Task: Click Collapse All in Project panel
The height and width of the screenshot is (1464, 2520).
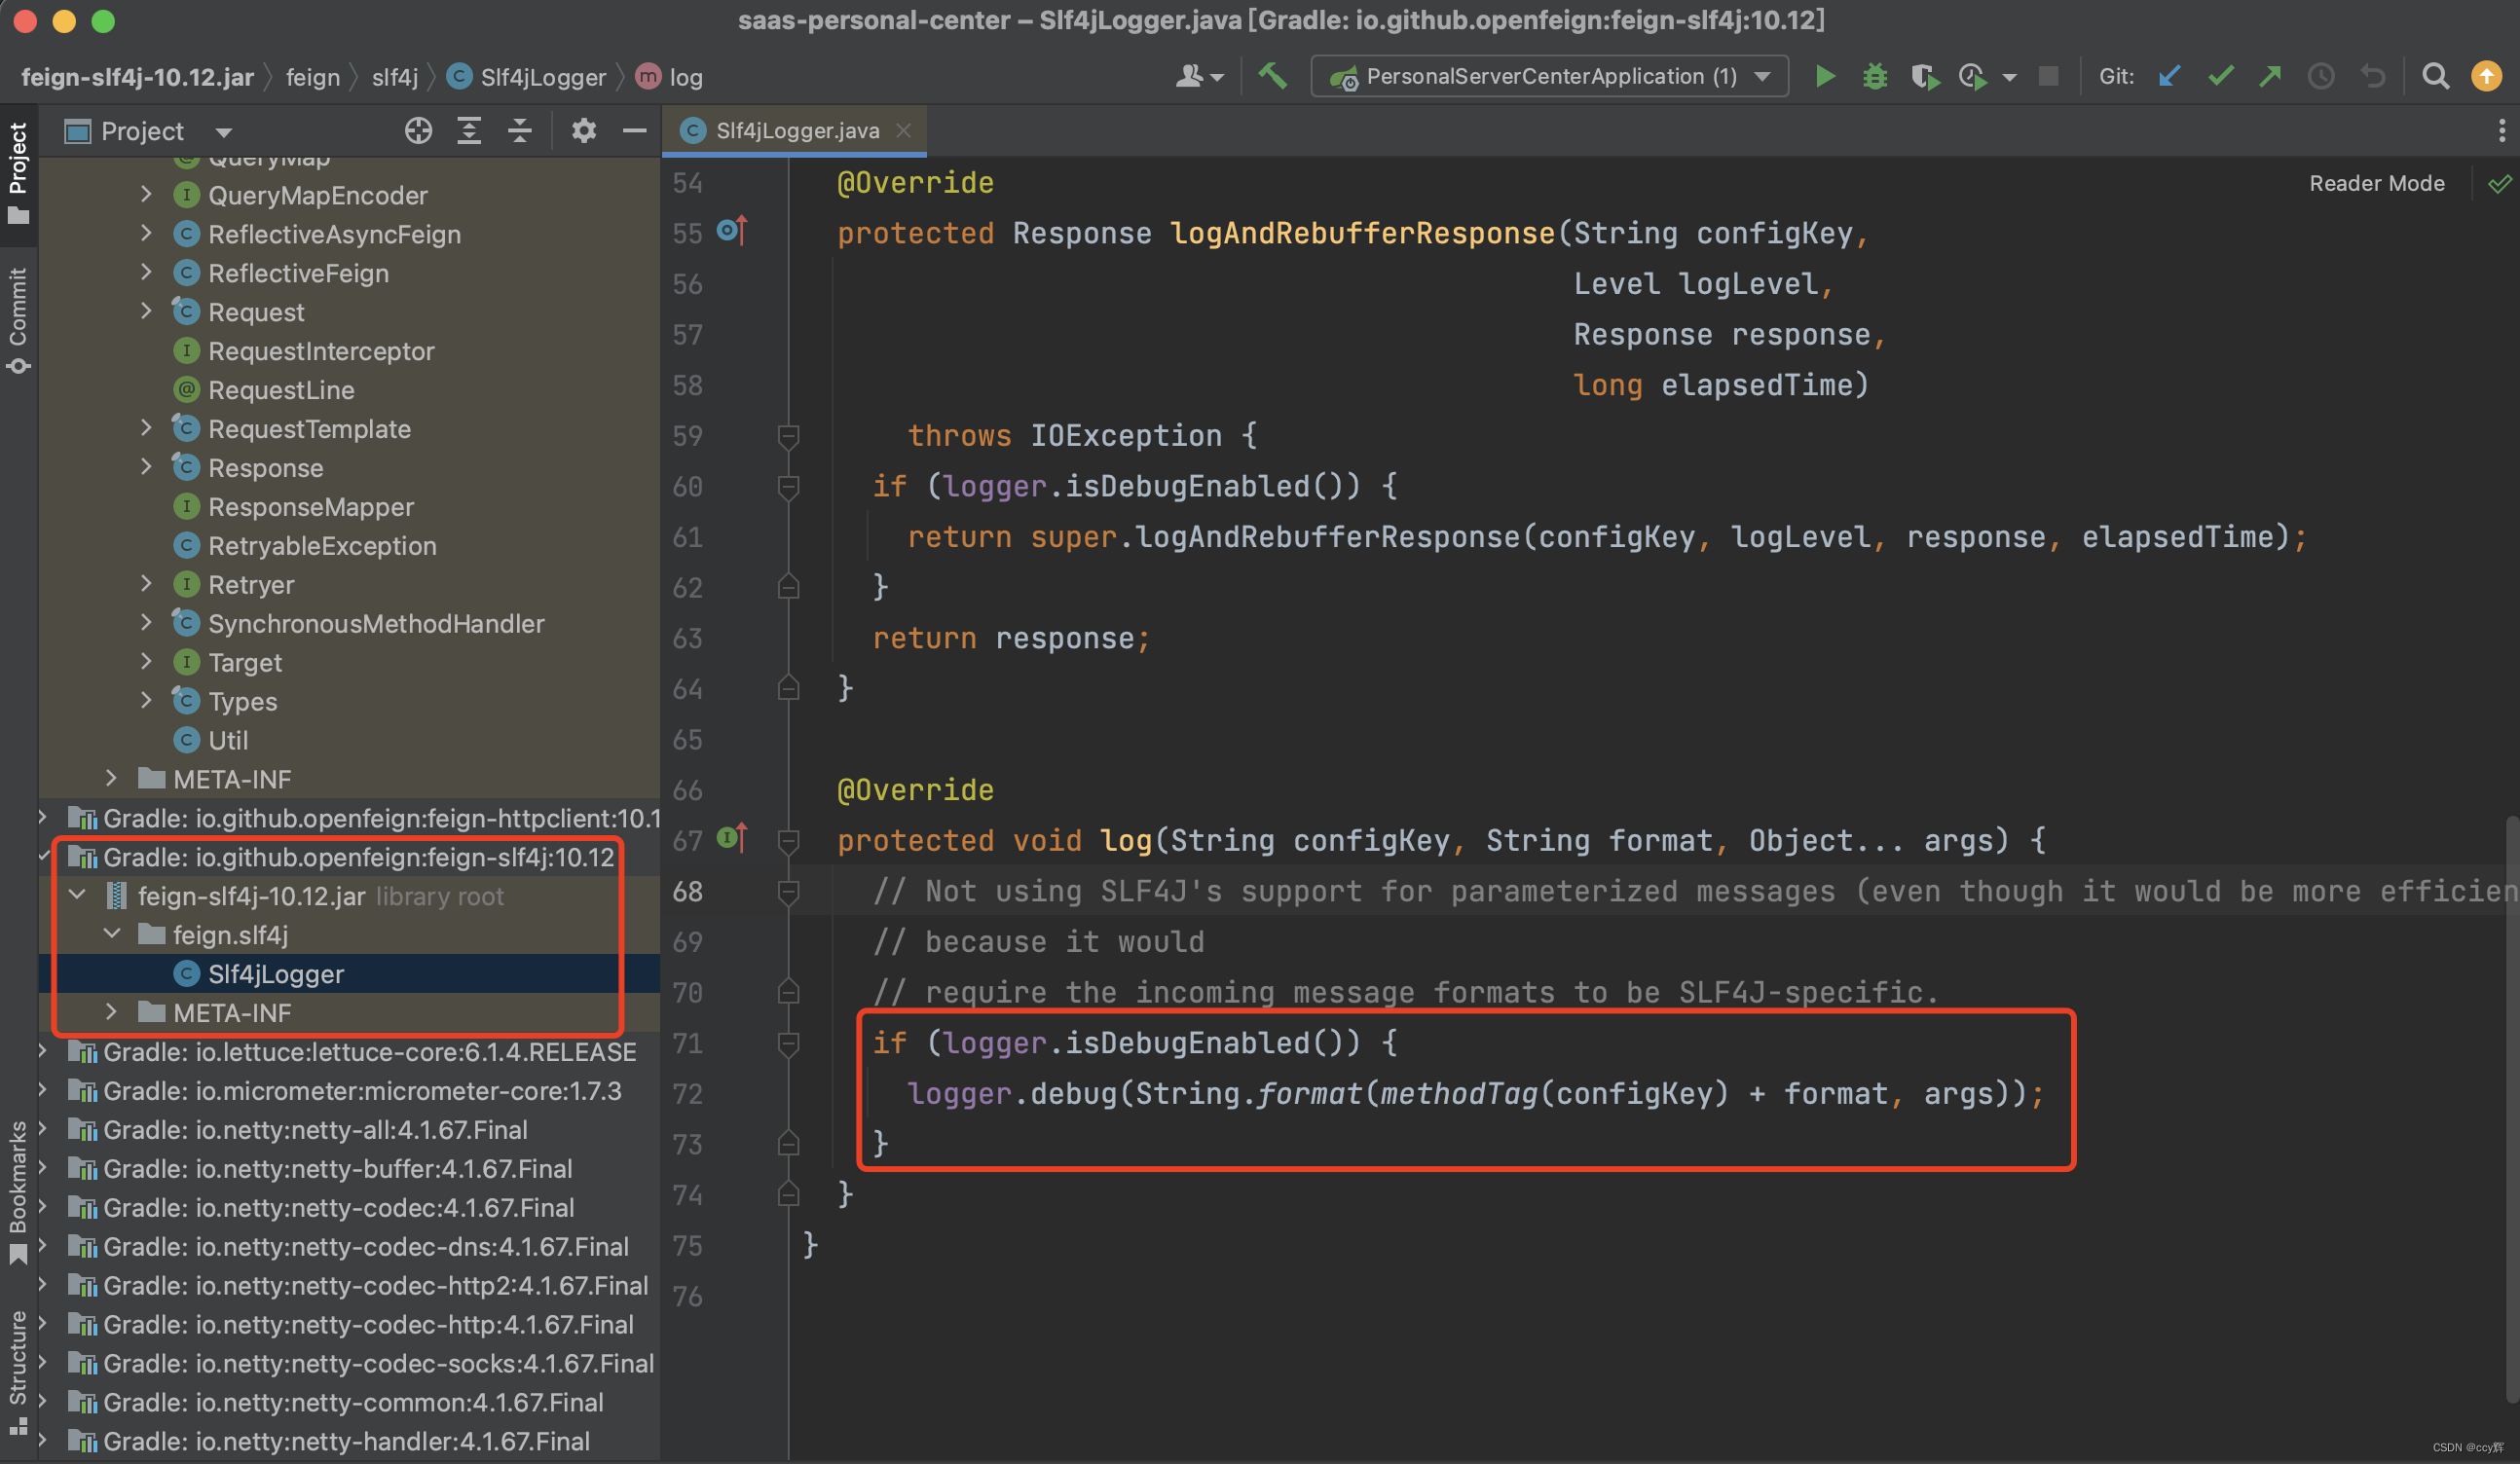Action: pos(519,130)
